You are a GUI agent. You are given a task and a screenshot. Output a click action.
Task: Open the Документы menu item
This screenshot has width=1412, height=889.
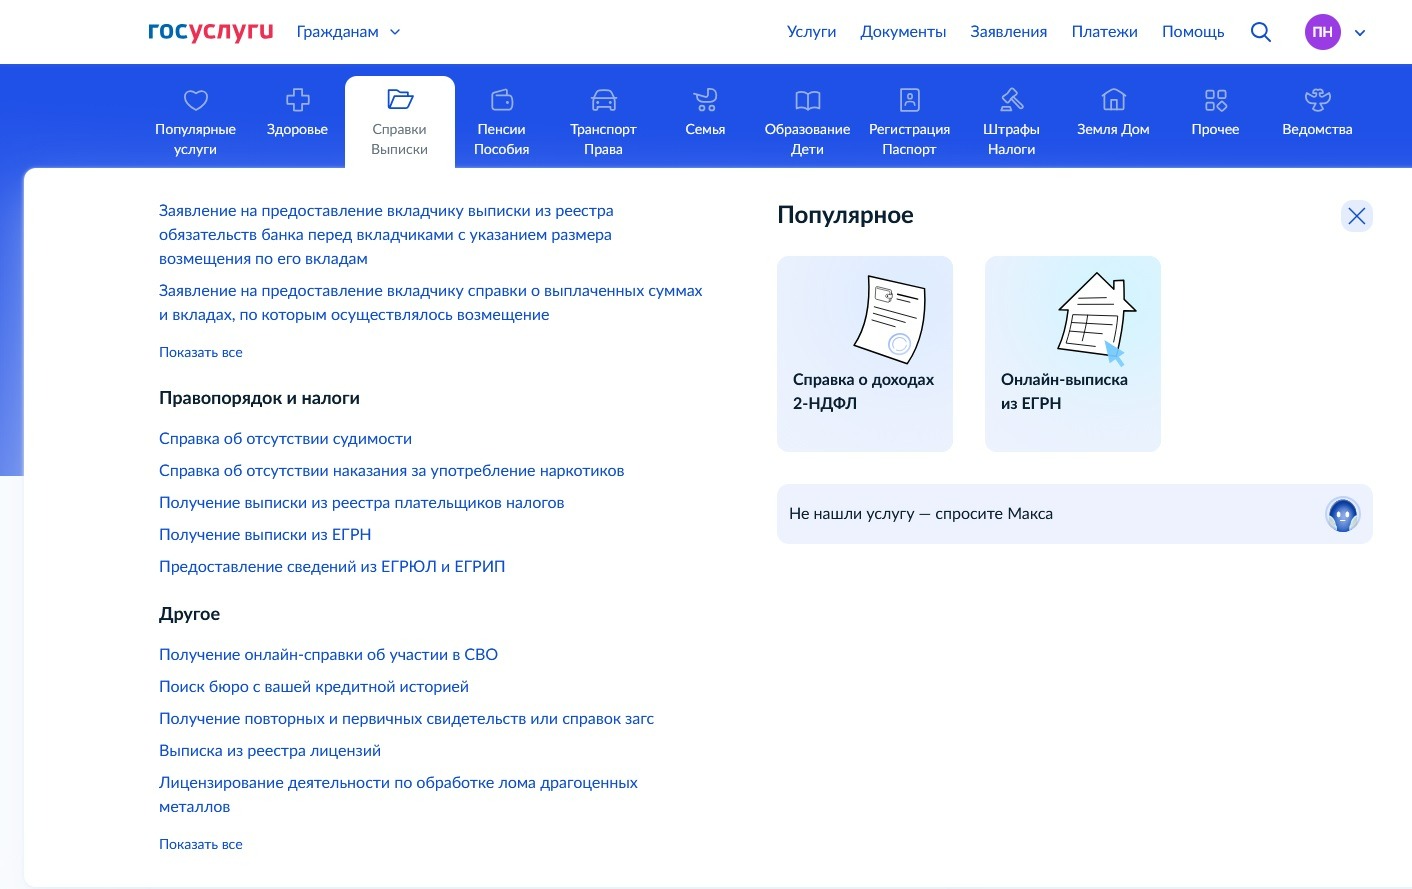coord(903,32)
